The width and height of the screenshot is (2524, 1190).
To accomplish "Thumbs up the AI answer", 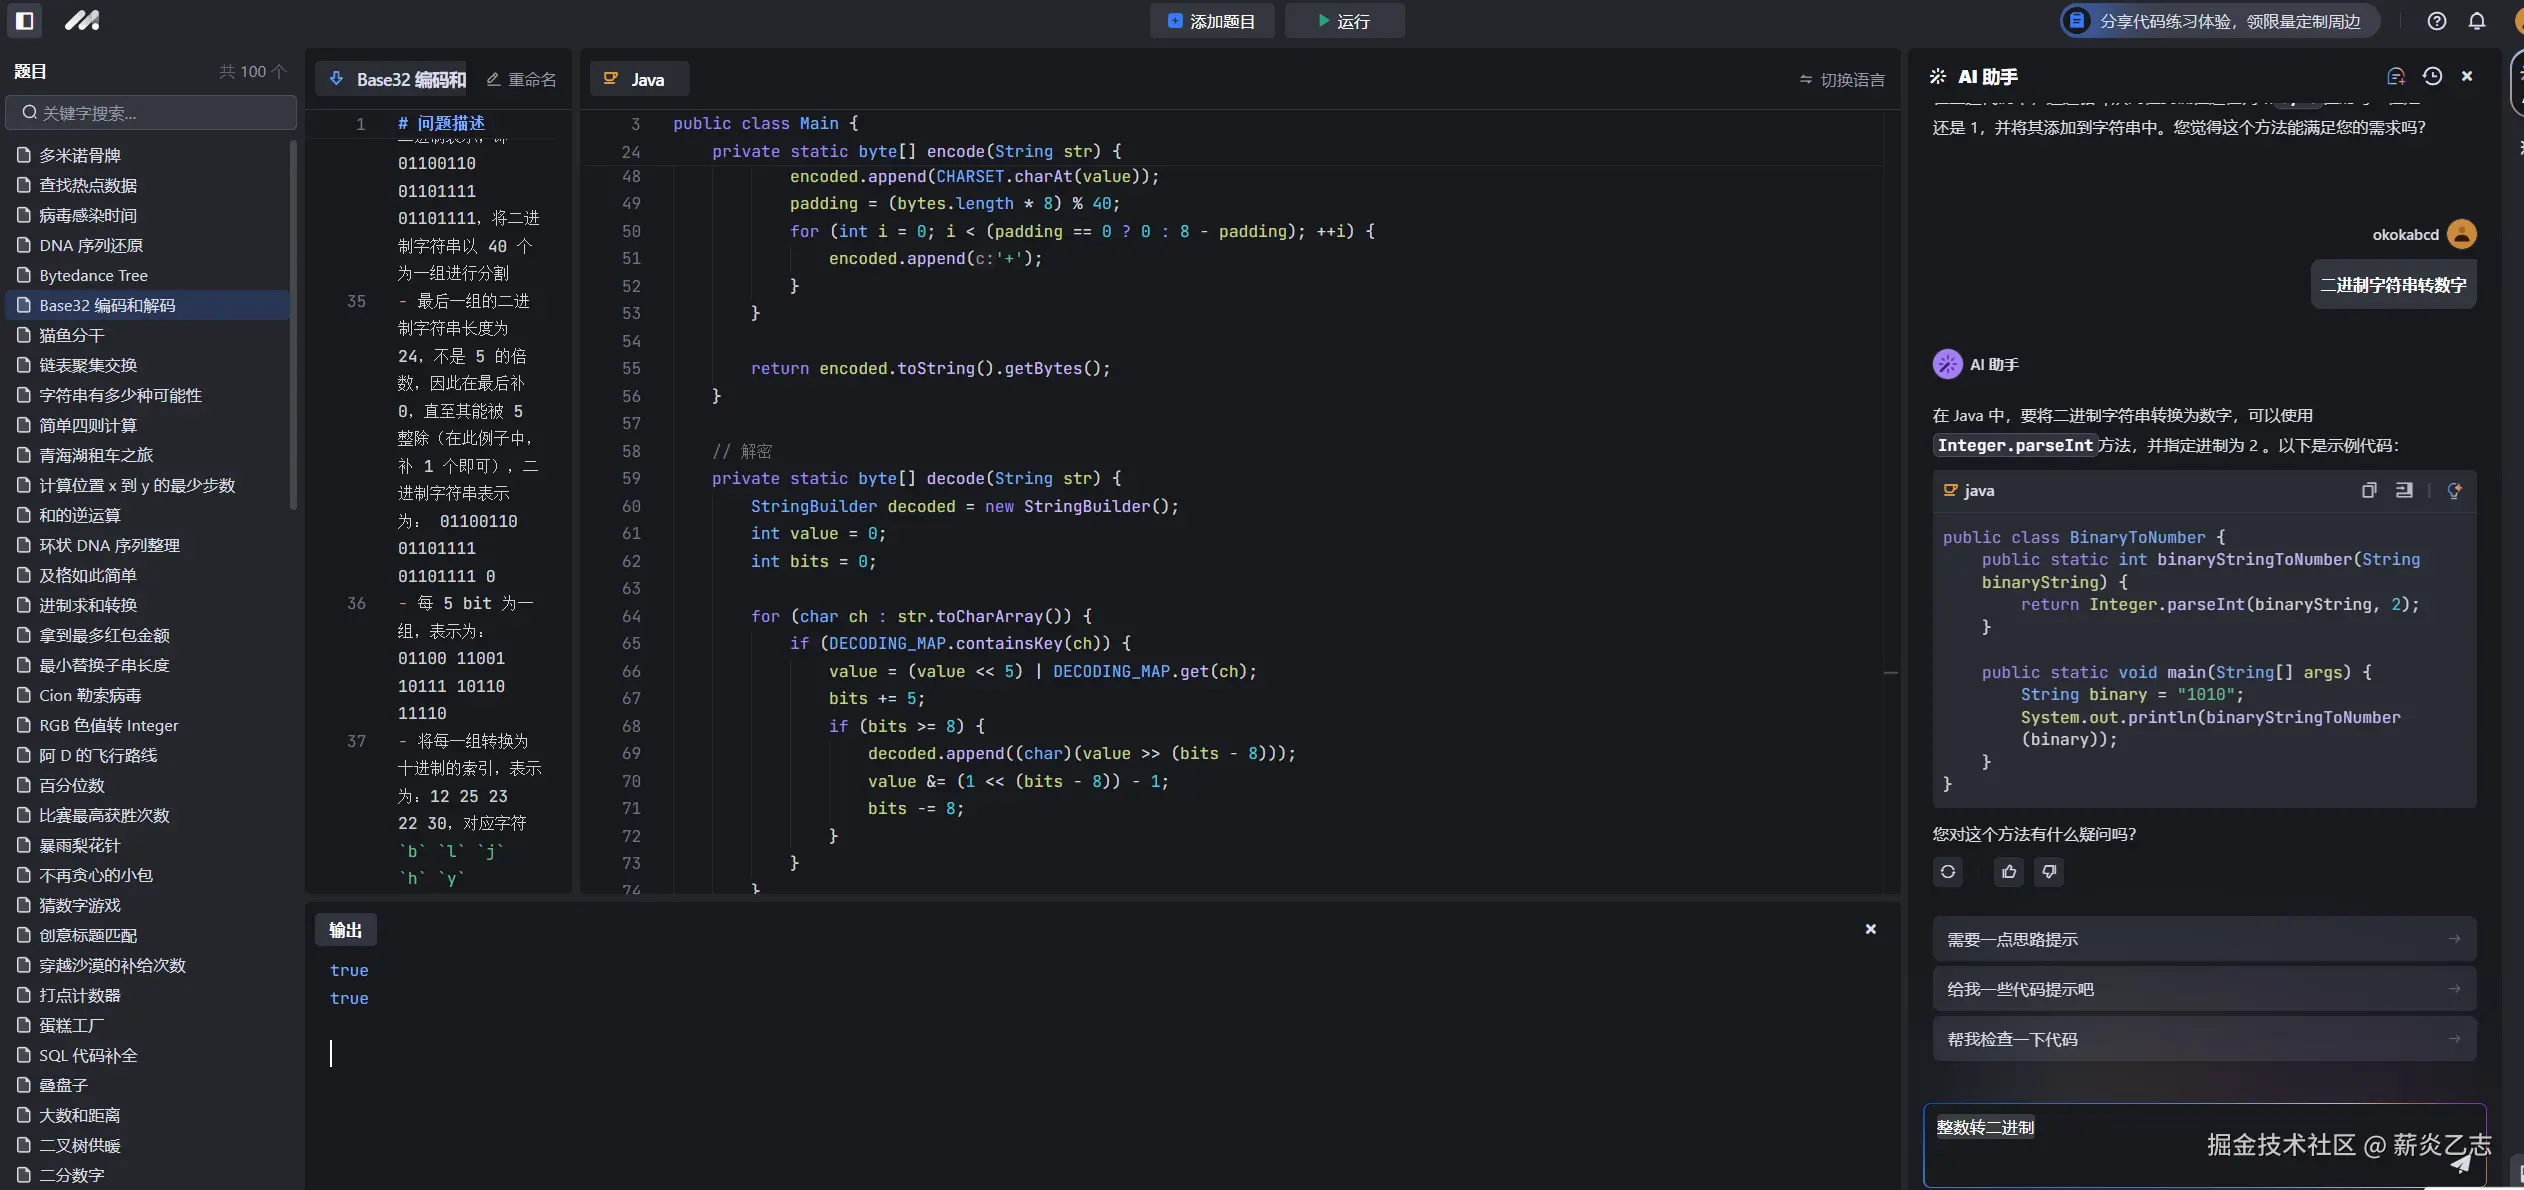I will pos(2009,872).
